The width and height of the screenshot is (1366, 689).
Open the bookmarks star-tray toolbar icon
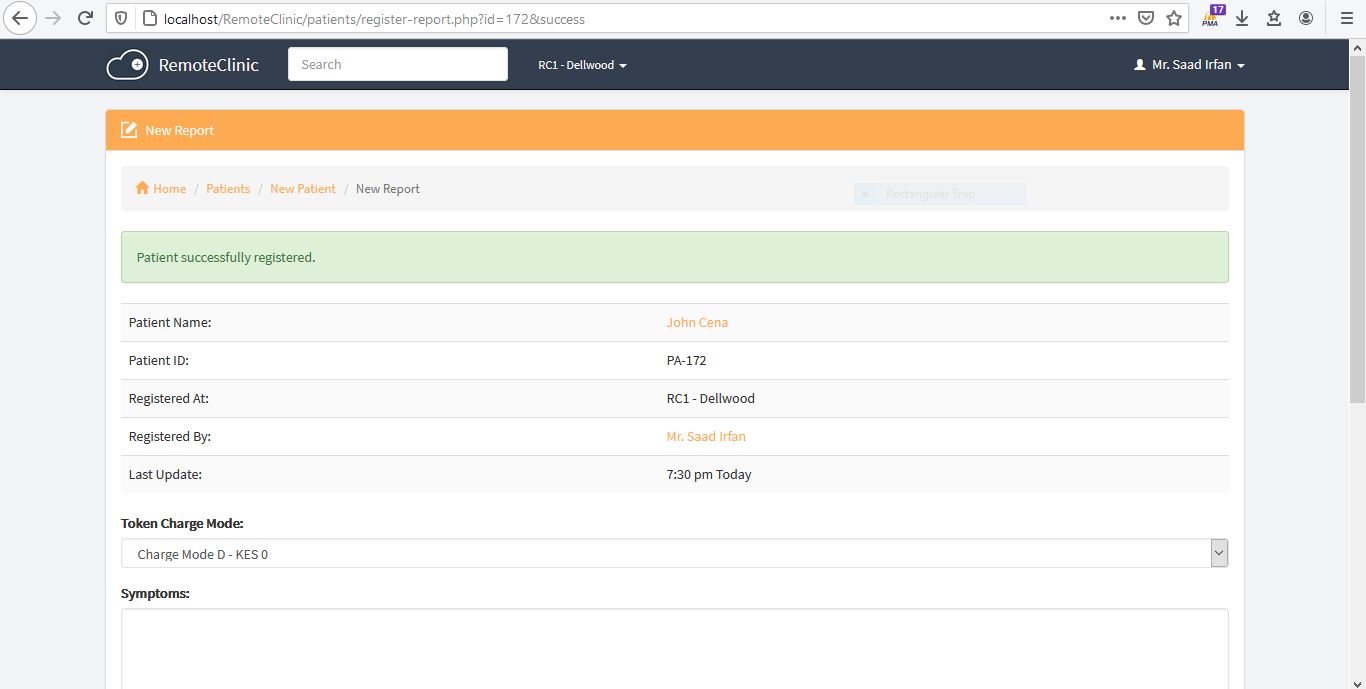(1274, 18)
